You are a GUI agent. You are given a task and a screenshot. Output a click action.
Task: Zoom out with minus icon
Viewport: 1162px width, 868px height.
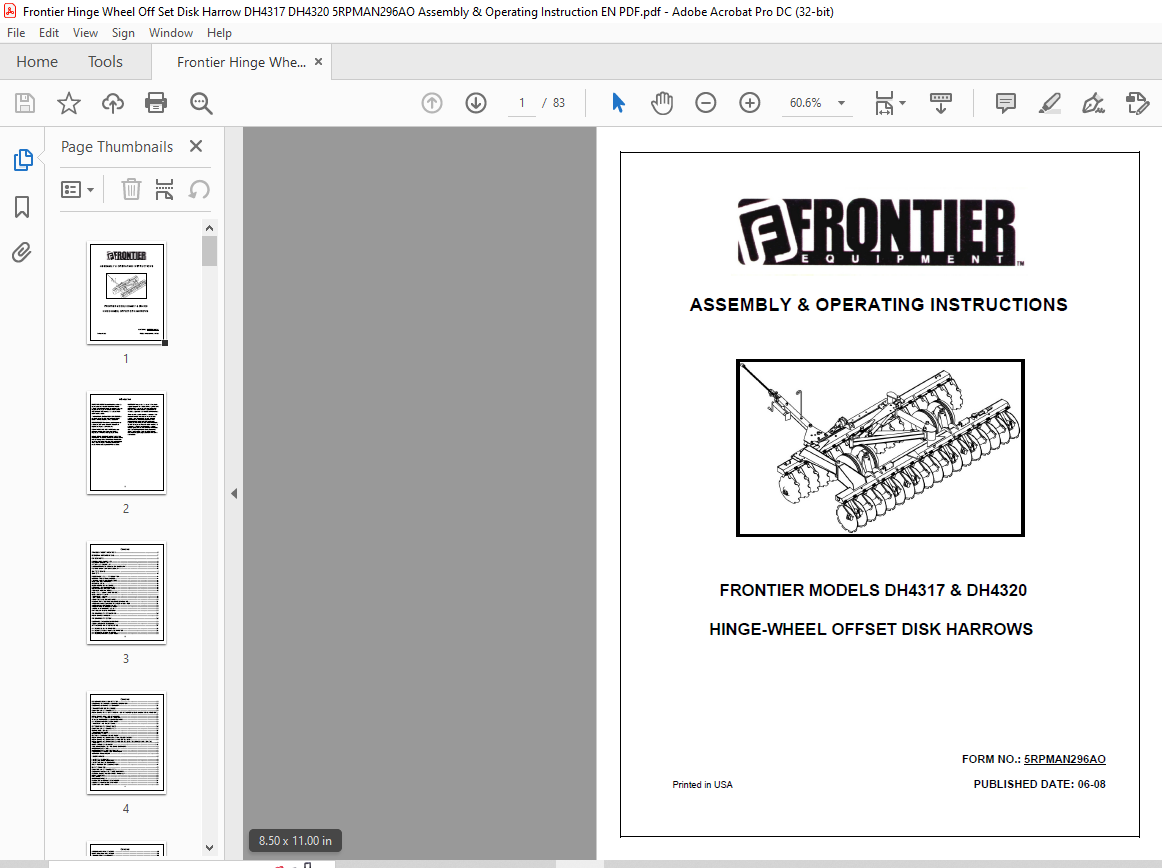click(x=706, y=103)
